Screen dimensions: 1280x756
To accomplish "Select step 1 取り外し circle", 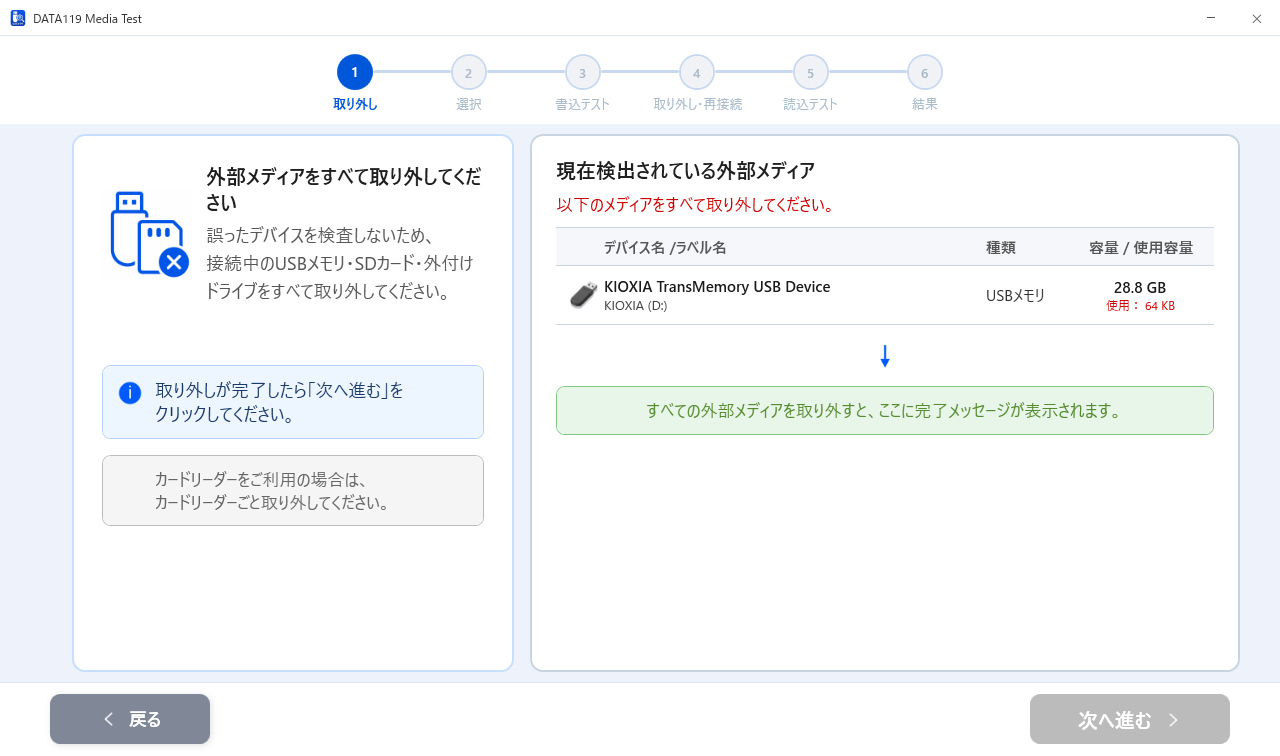I will (x=355, y=72).
